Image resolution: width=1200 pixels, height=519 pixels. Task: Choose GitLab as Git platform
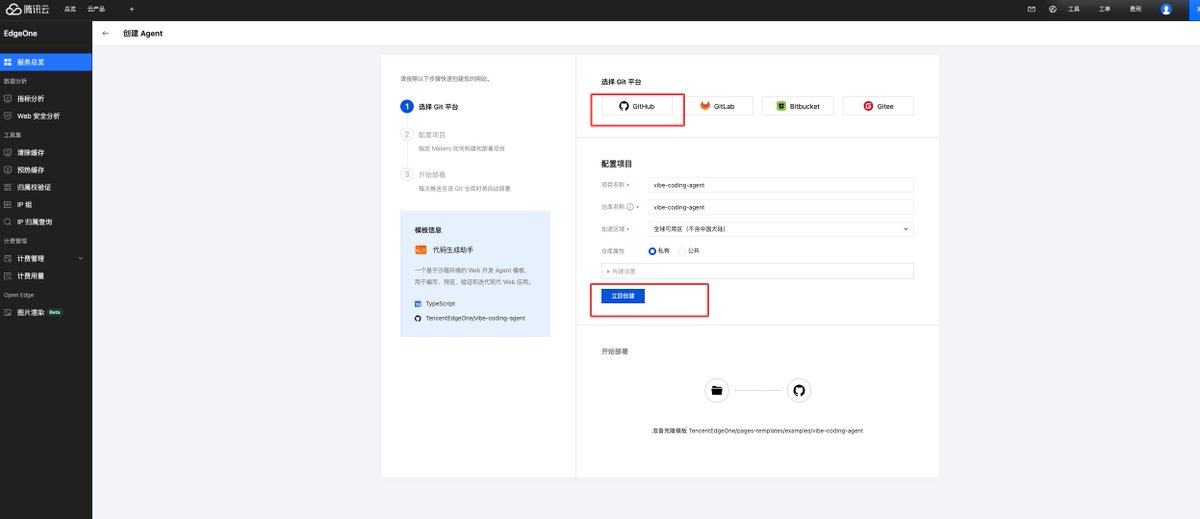(716, 106)
